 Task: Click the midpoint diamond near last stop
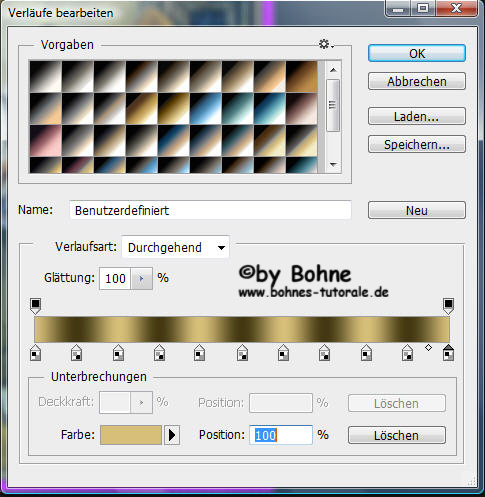[428, 348]
